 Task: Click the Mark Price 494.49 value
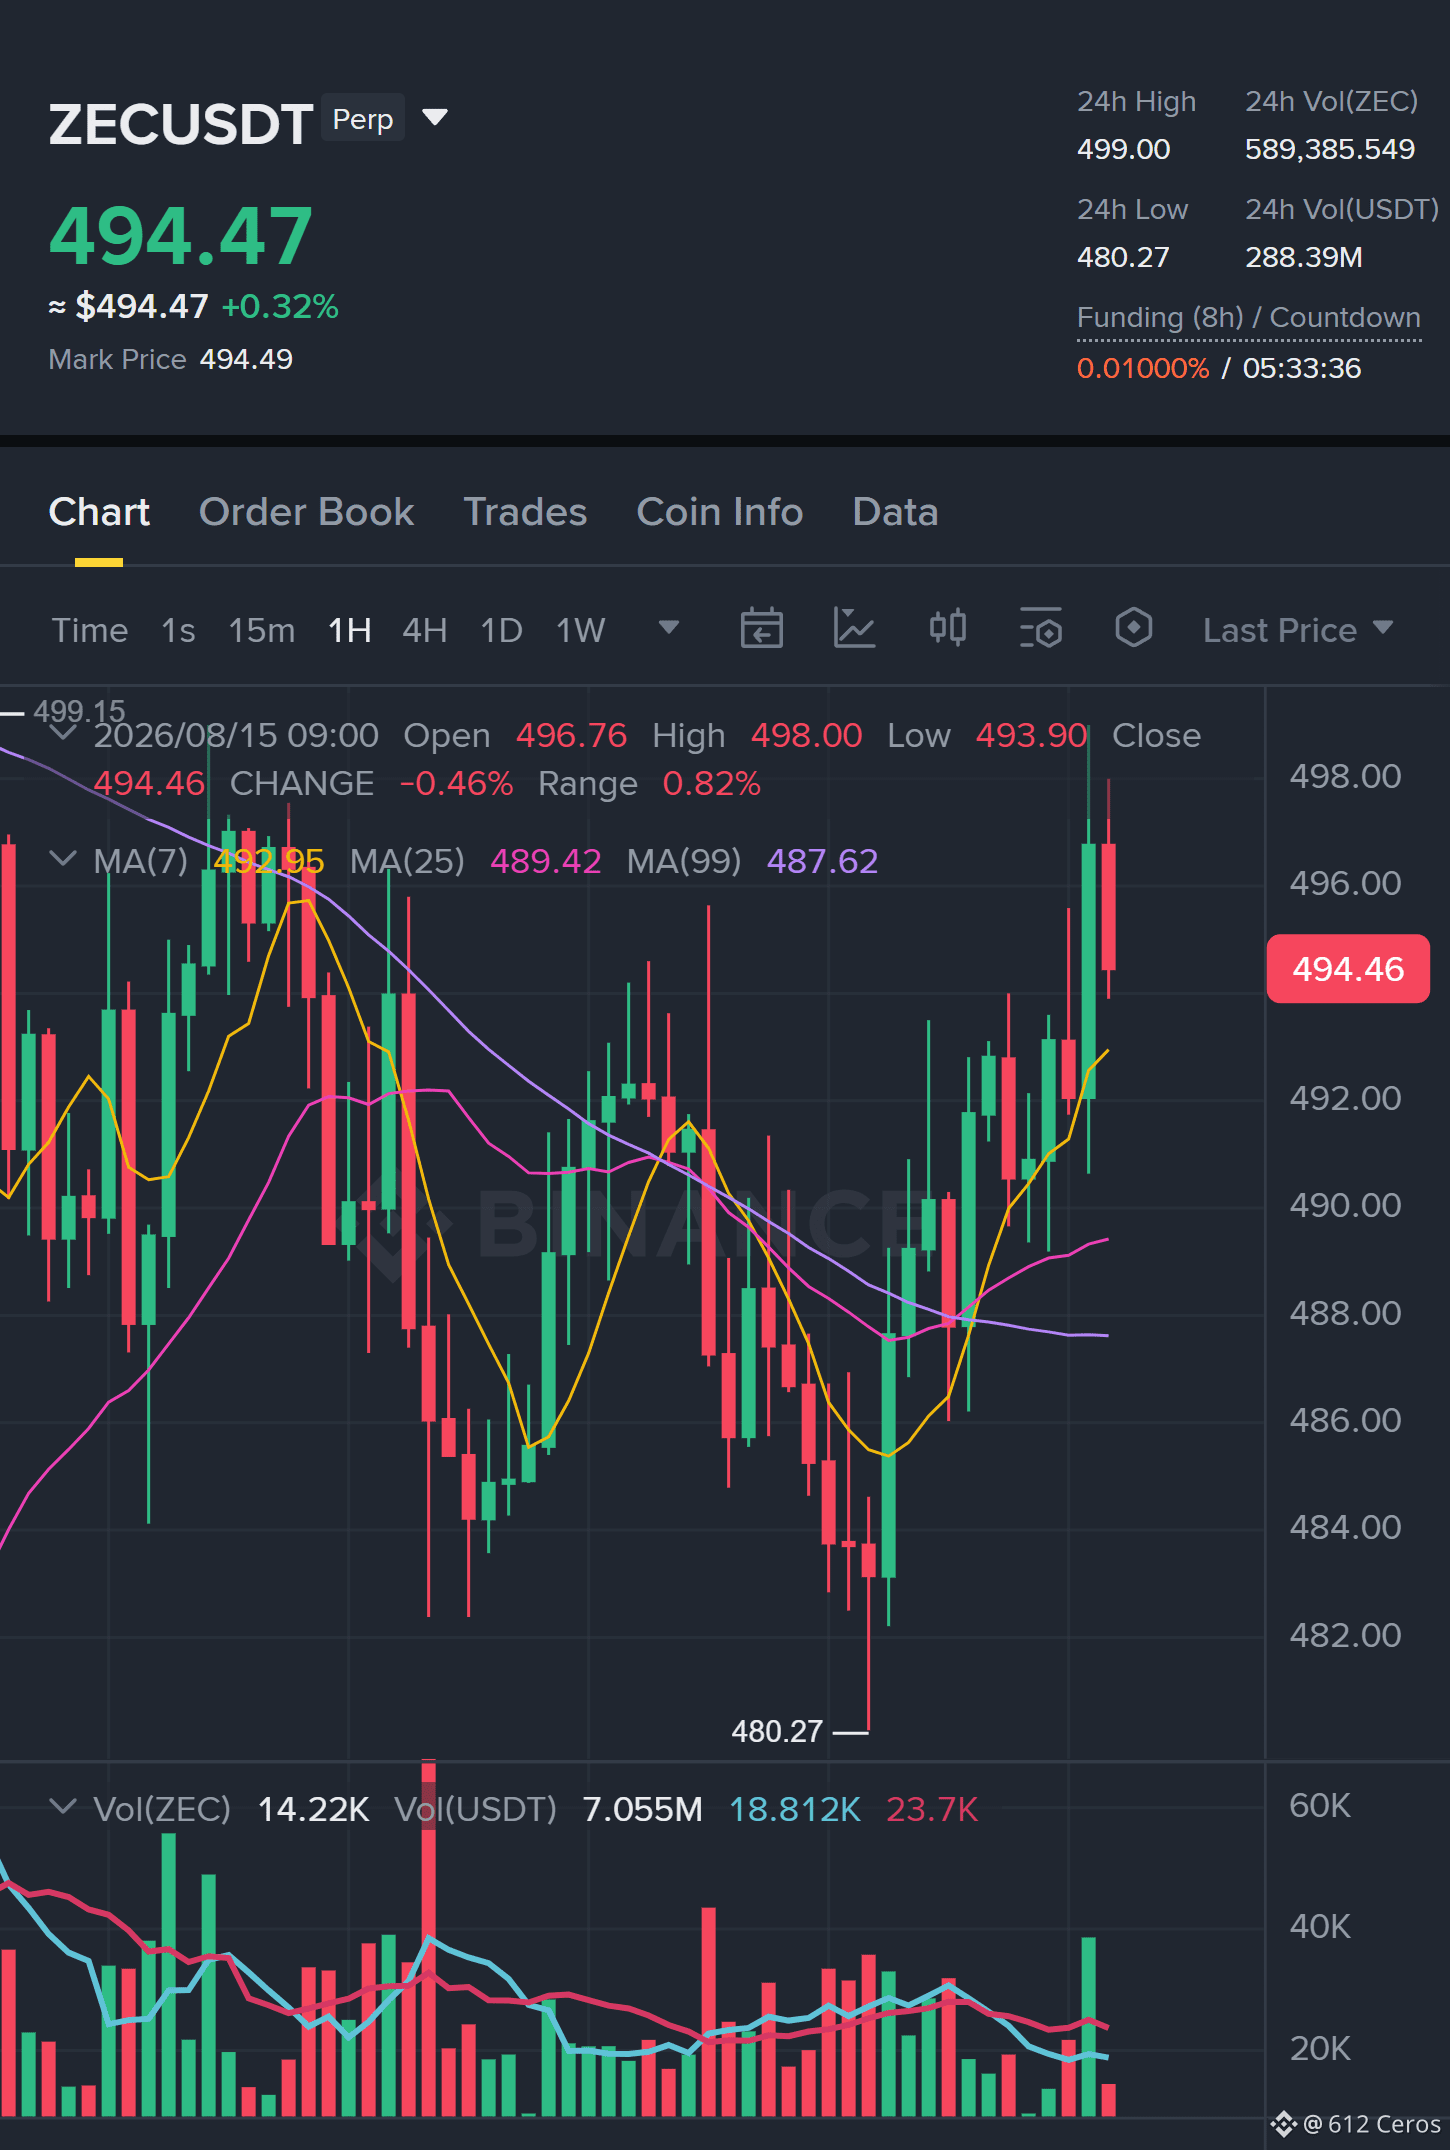tap(246, 360)
